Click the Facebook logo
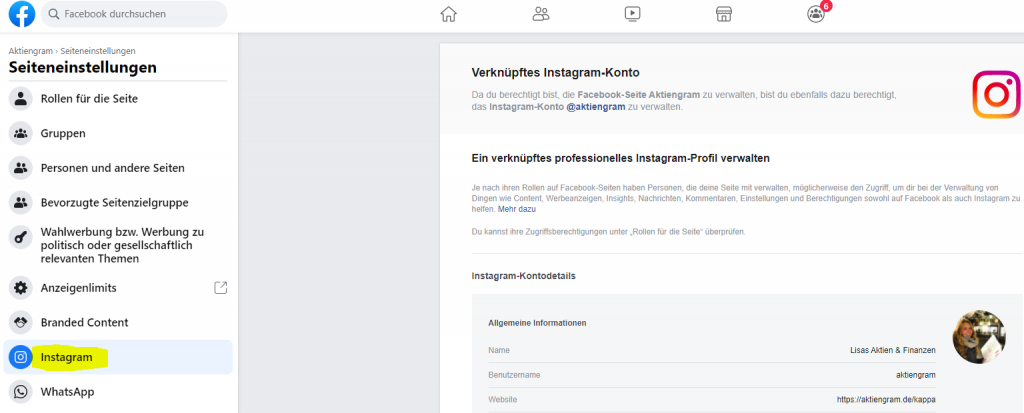 pyautogui.click(x=22, y=14)
